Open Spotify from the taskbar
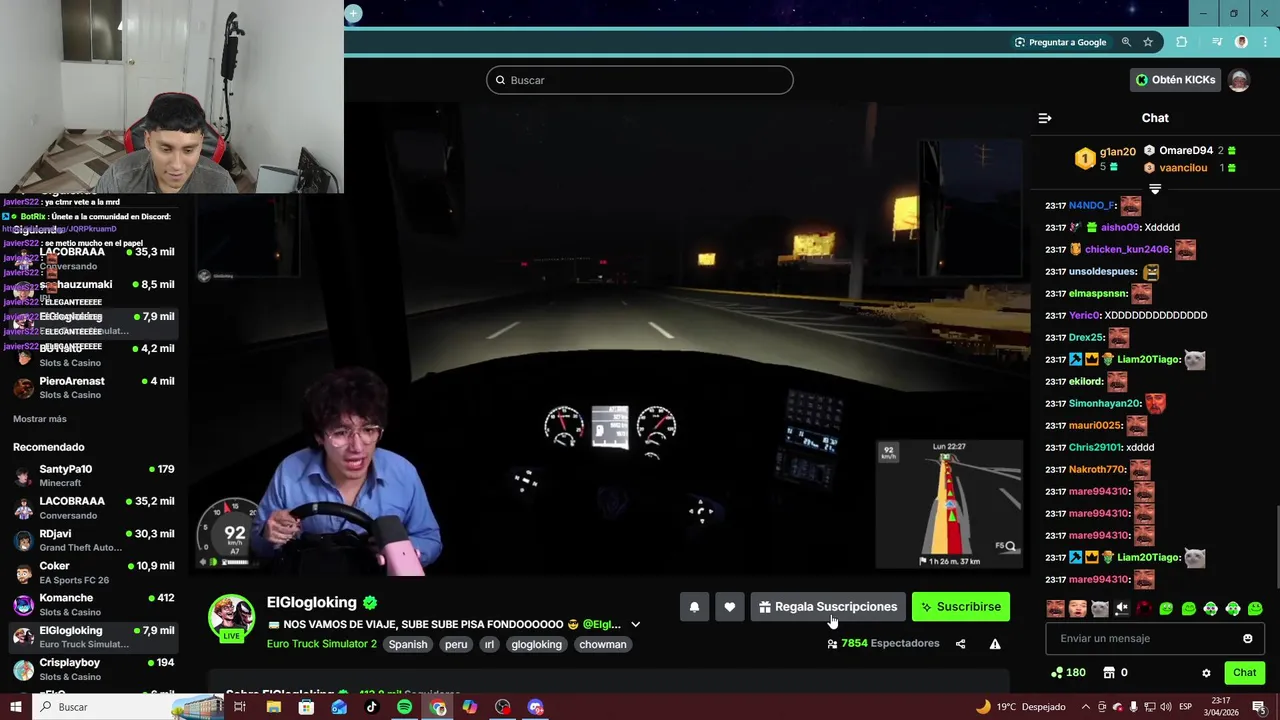Image resolution: width=1280 pixels, height=720 pixels. (404, 707)
